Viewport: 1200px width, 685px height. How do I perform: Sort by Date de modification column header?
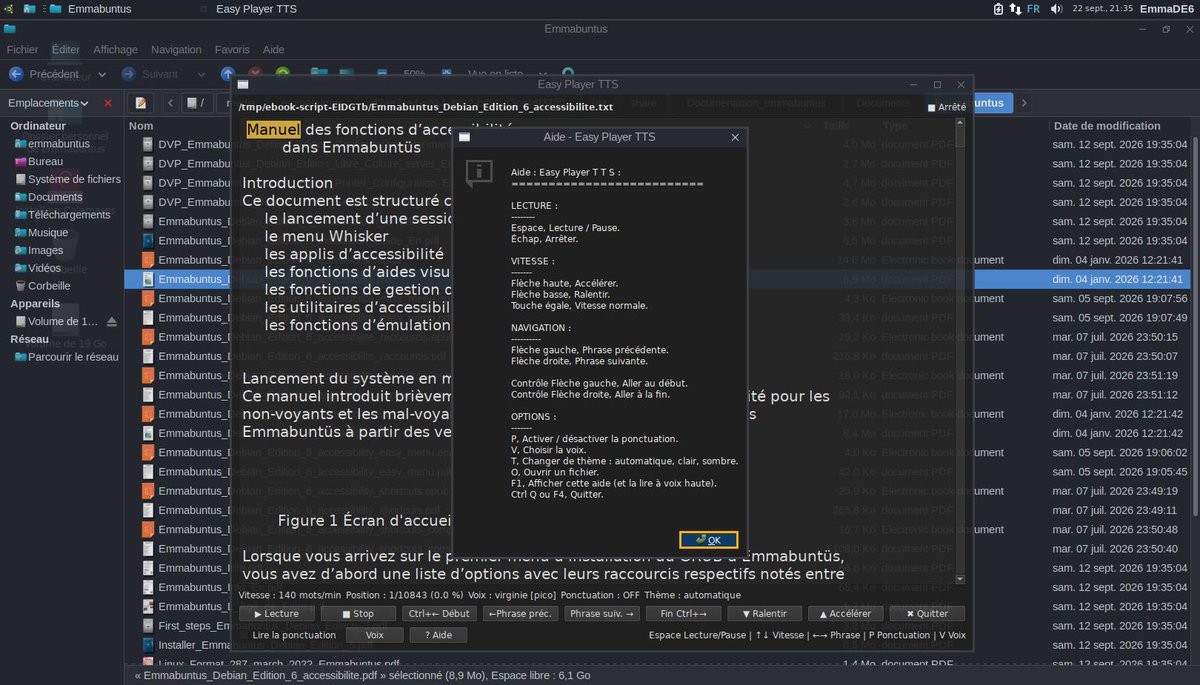(x=1107, y=126)
